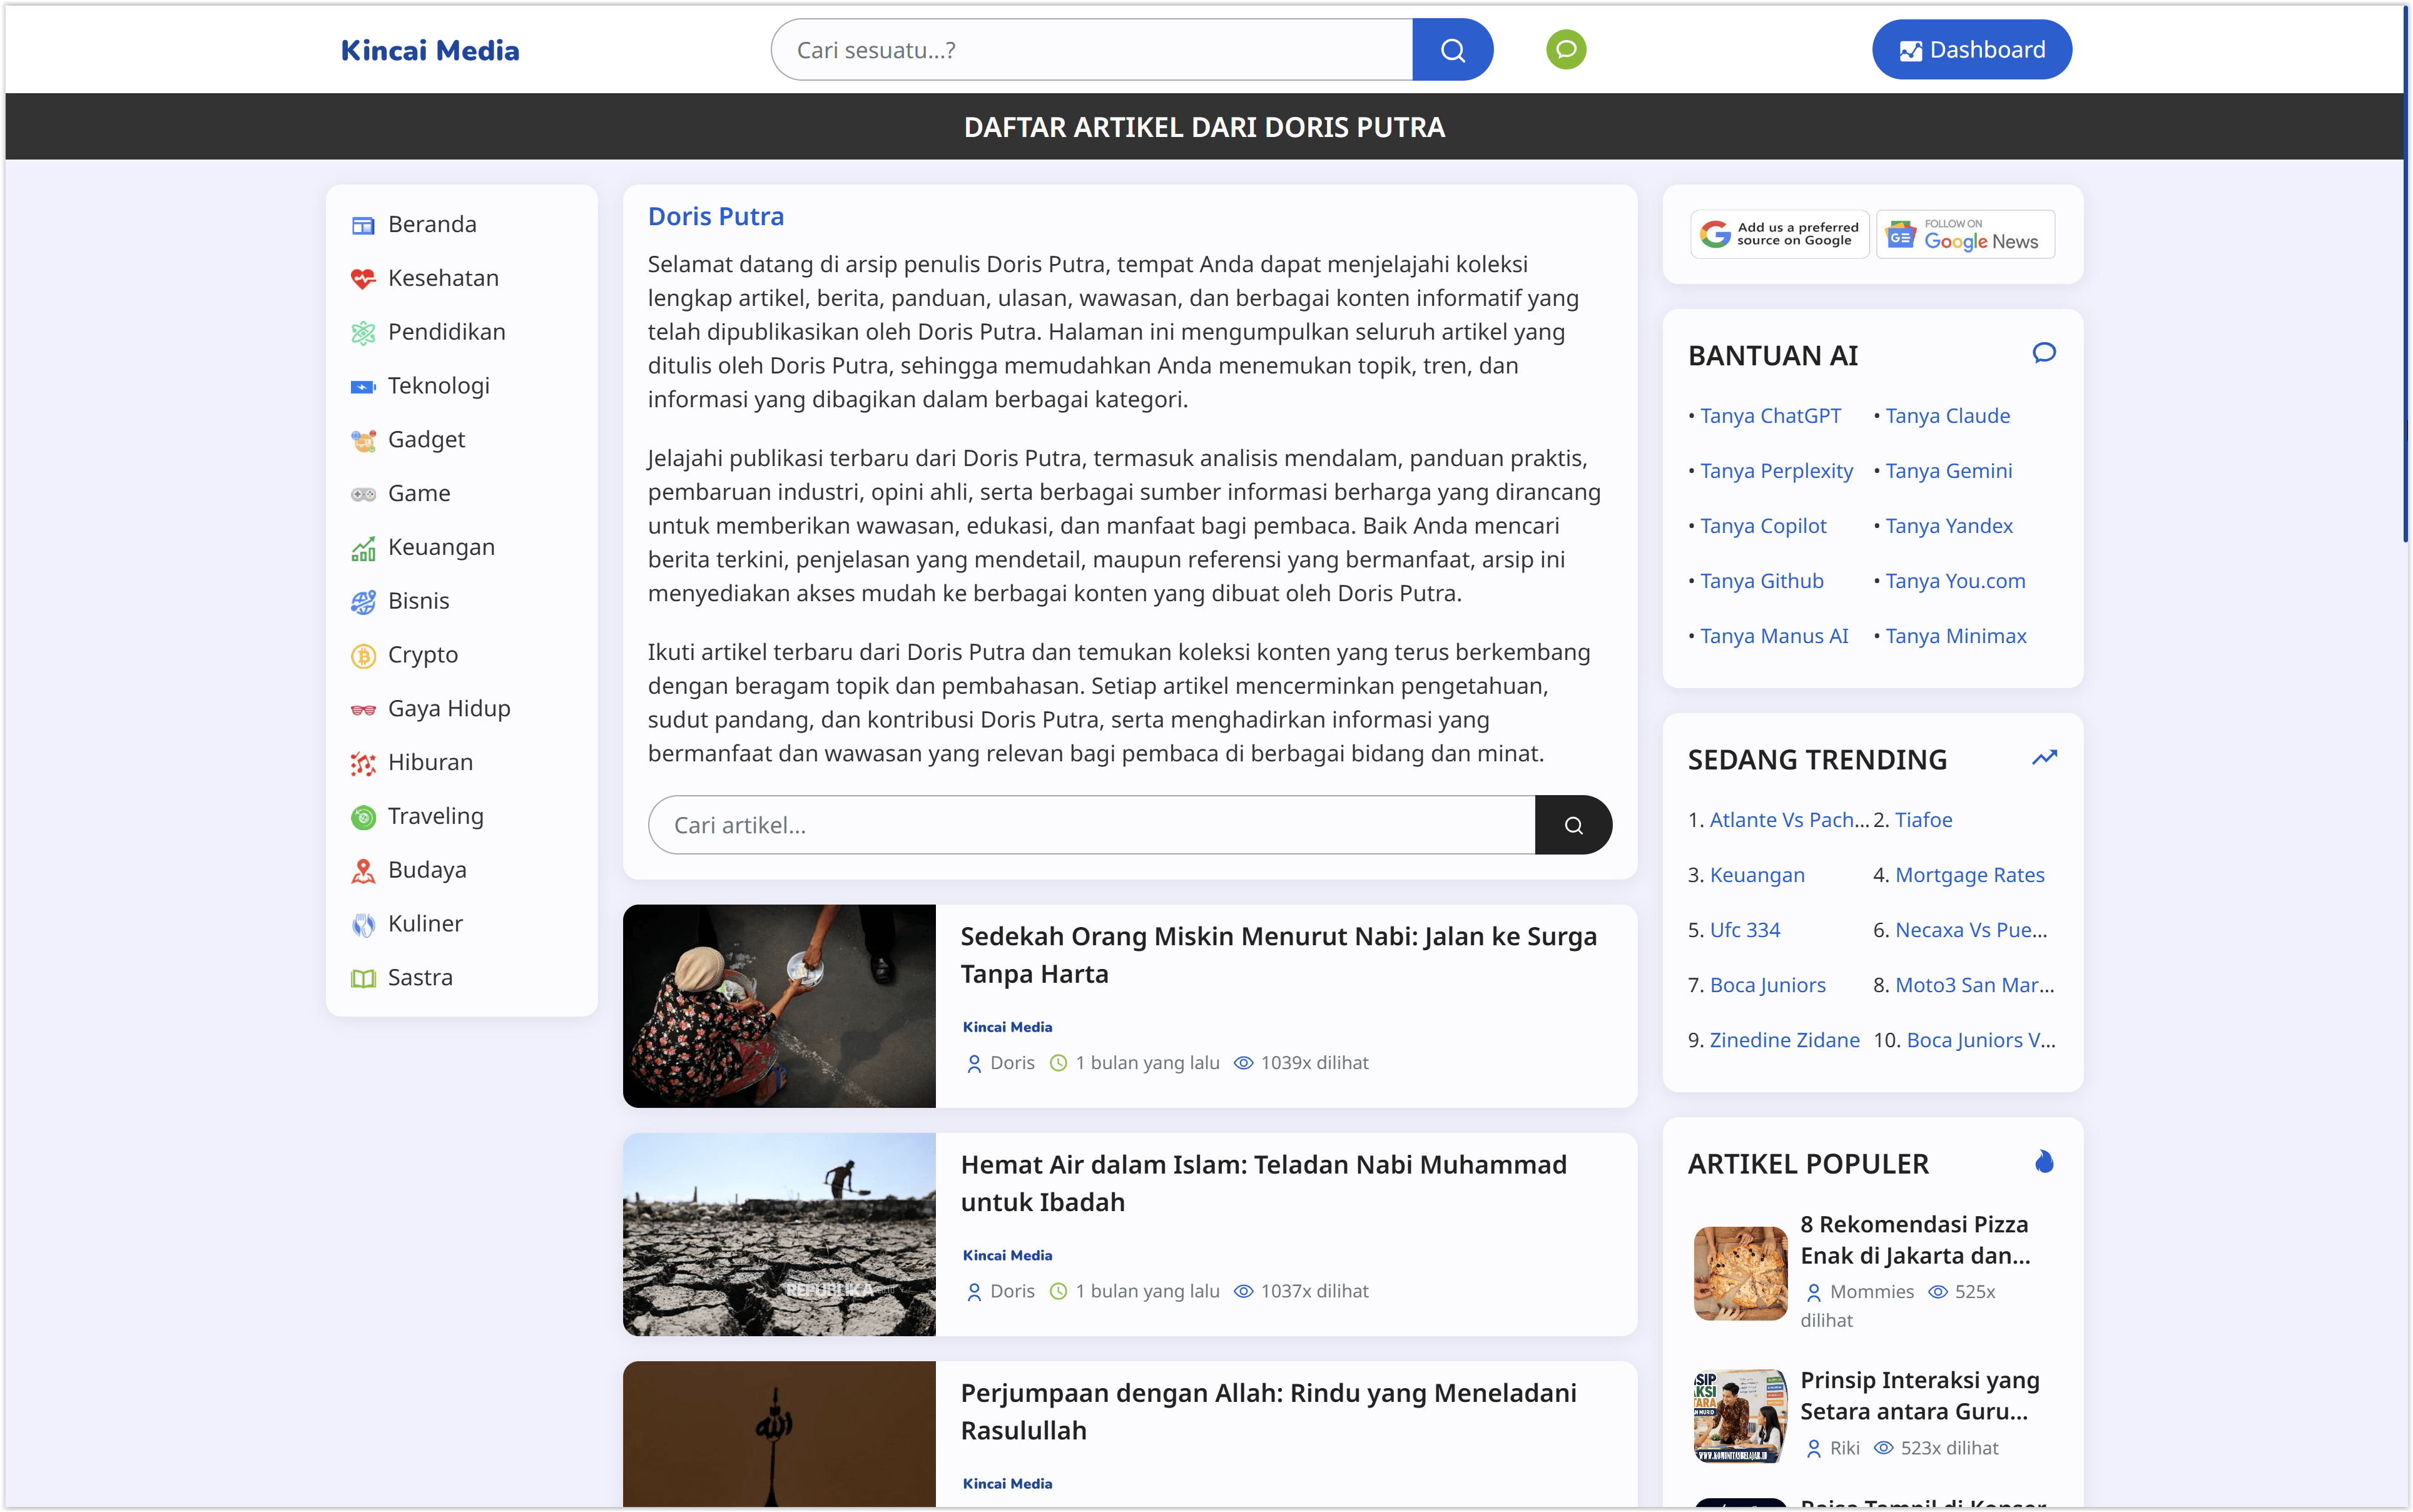Click the Sedekah article thumbnail image
2413x1512 pixels.
[x=779, y=1006]
